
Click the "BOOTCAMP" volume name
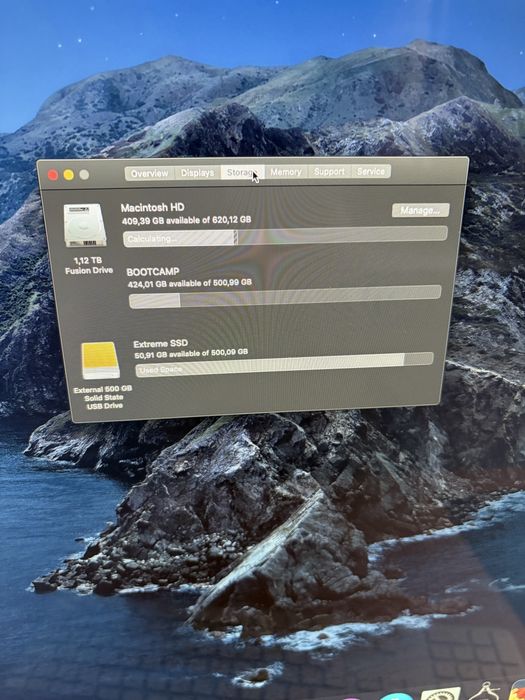point(153,272)
